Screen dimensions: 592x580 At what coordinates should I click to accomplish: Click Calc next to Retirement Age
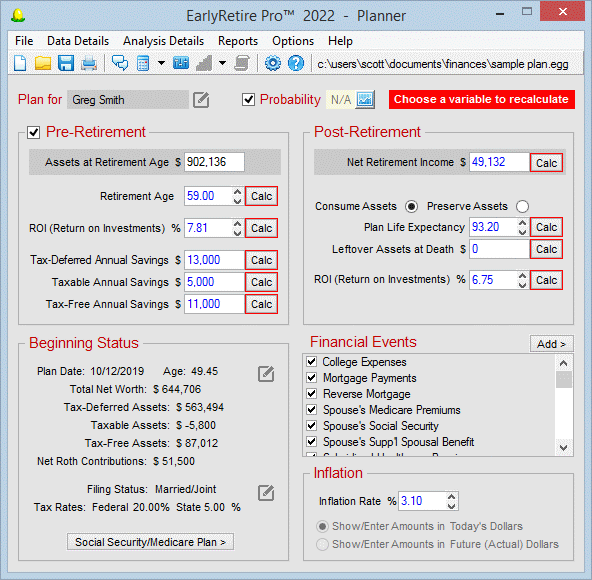click(x=261, y=196)
